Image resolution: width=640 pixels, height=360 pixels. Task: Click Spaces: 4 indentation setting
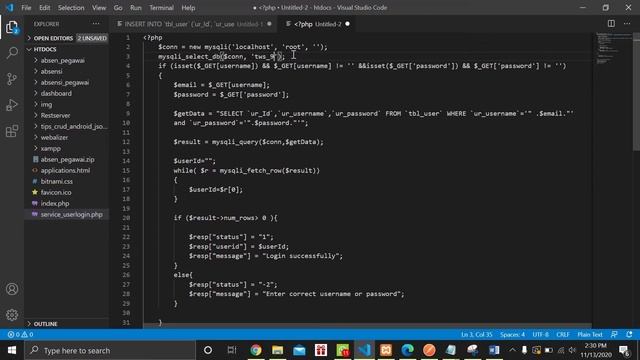pos(512,335)
